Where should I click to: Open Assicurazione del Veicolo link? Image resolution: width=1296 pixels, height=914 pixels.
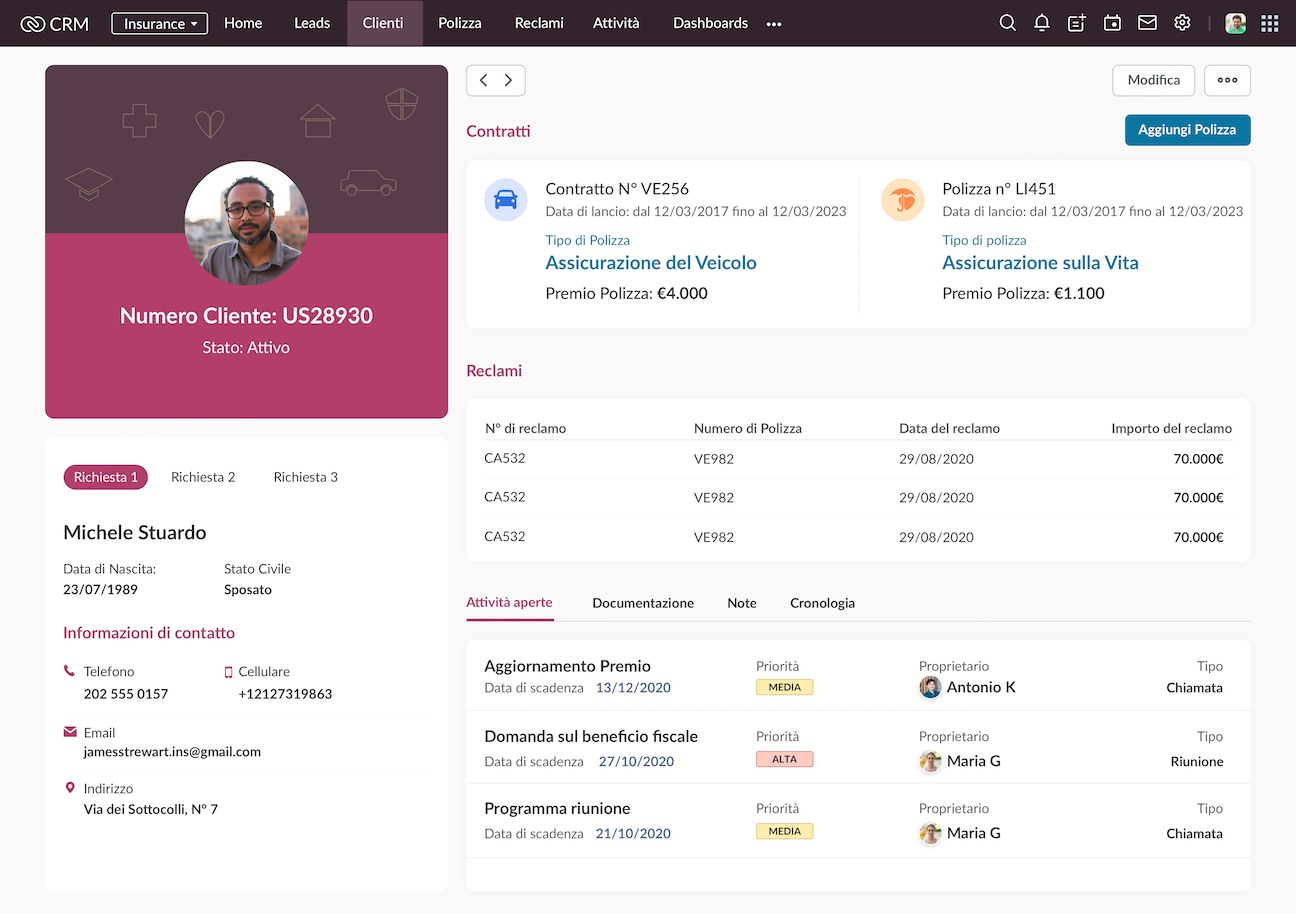pyautogui.click(x=651, y=263)
